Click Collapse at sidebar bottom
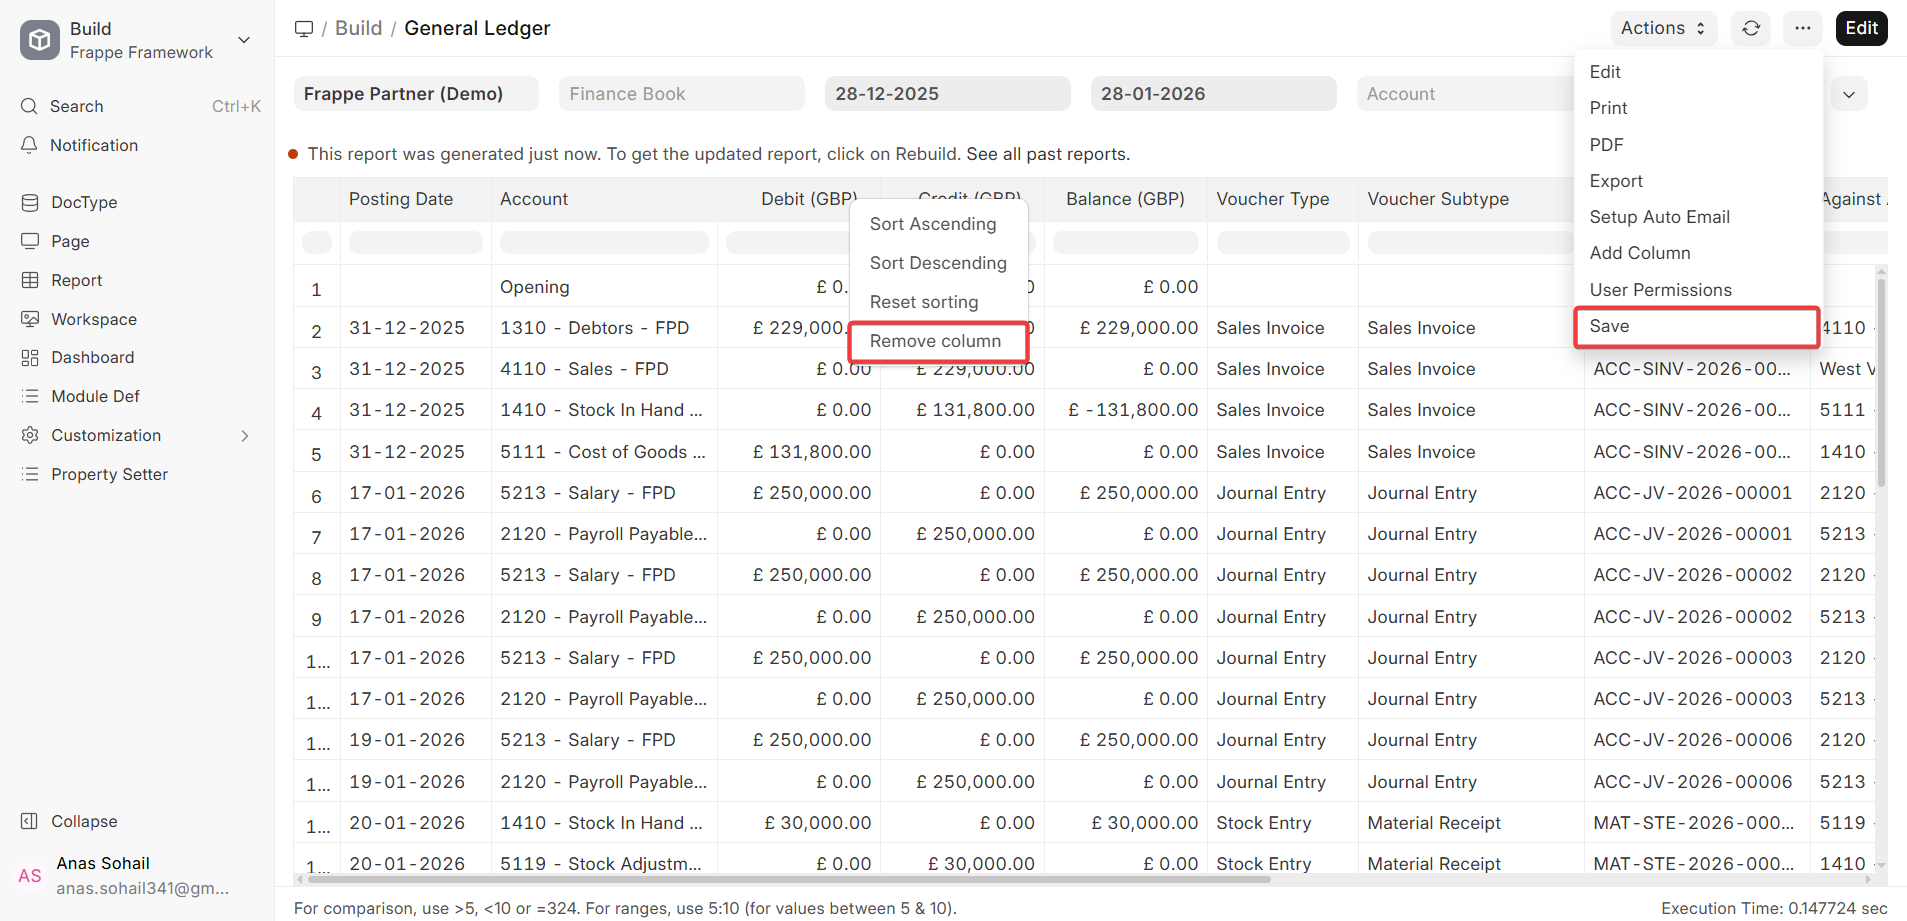Screen dimensions: 1907x921 pos(84,821)
